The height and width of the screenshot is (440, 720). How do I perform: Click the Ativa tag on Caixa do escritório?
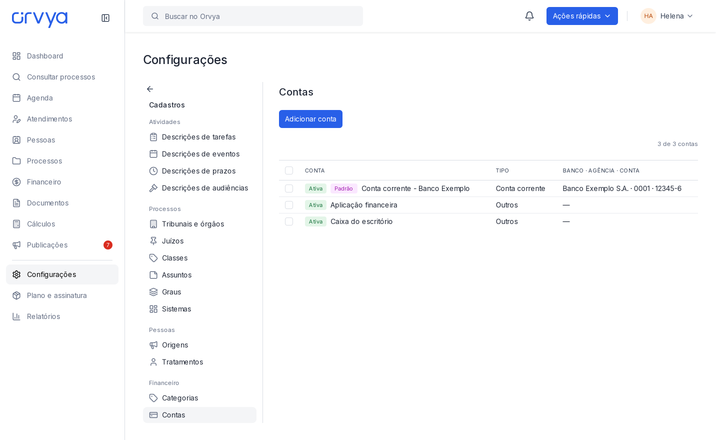[x=315, y=221]
